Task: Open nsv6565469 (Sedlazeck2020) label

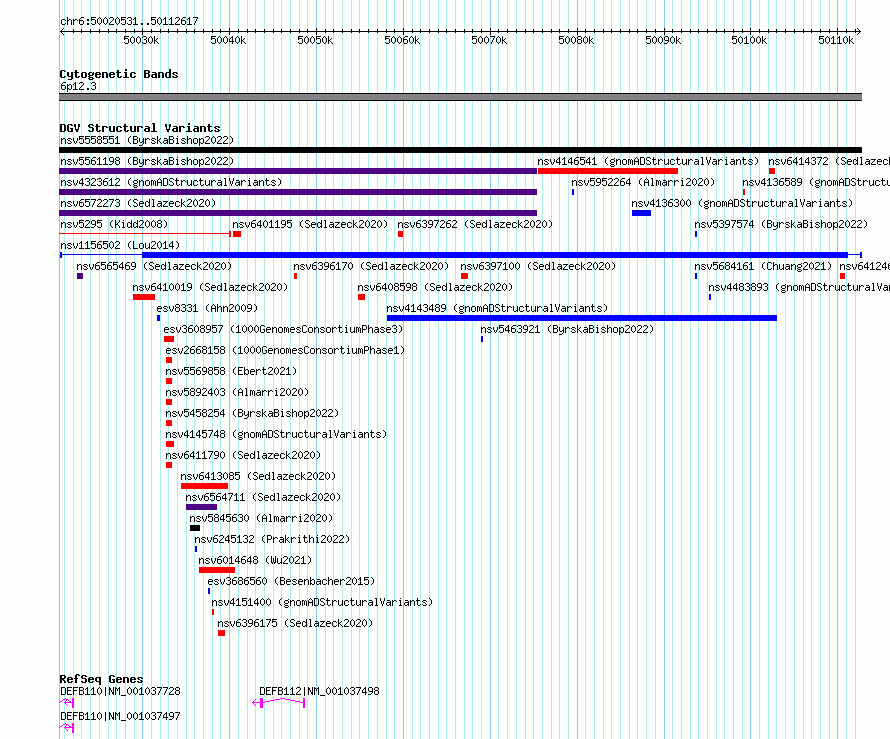Action: 154,266
